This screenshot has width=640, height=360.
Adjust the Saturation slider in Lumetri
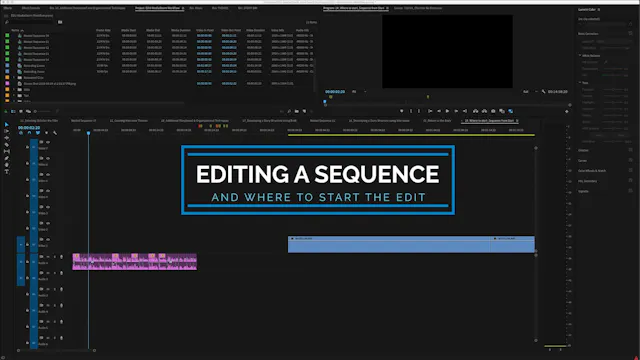pos(613,142)
